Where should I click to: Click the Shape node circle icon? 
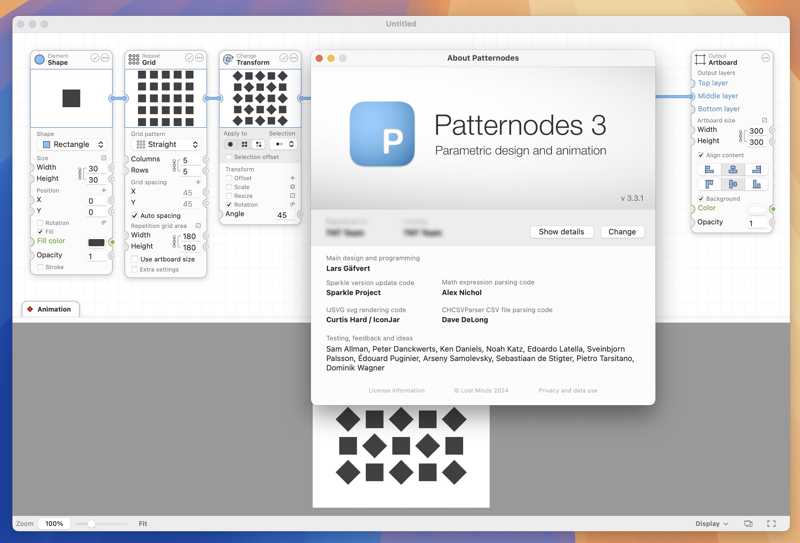39,59
